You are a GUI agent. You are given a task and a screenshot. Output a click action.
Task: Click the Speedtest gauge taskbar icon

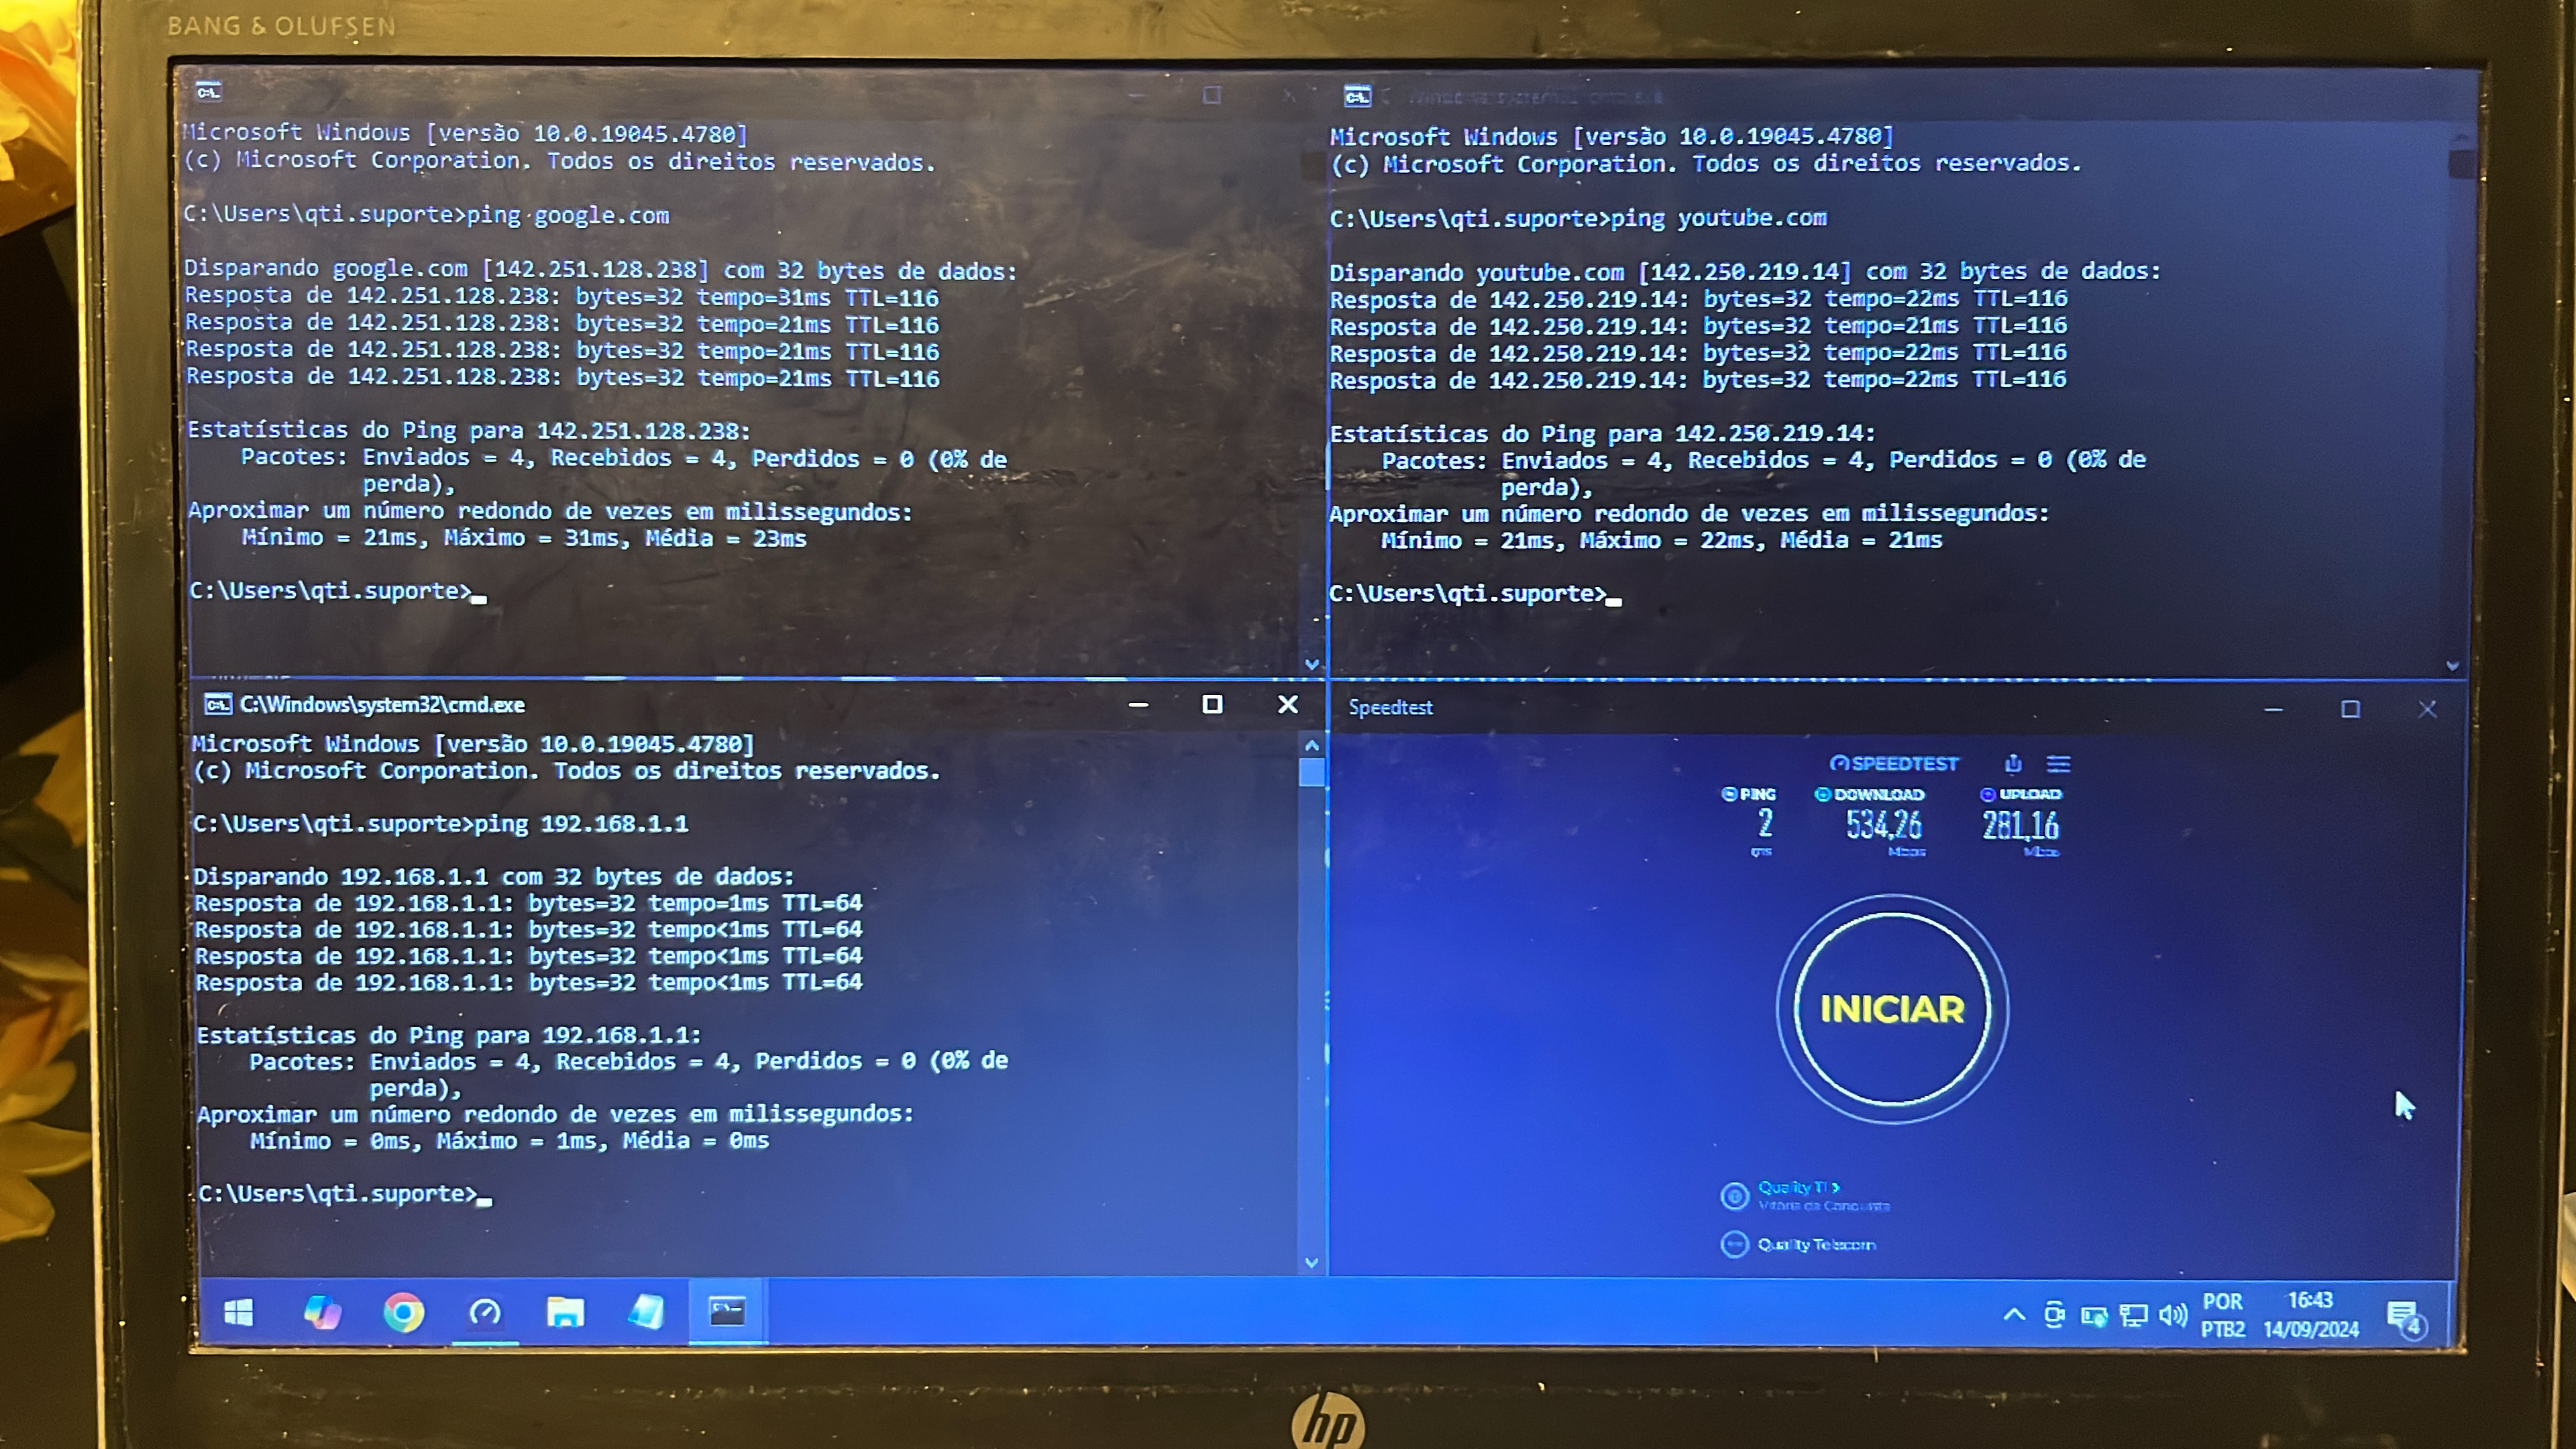point(485,1312)
